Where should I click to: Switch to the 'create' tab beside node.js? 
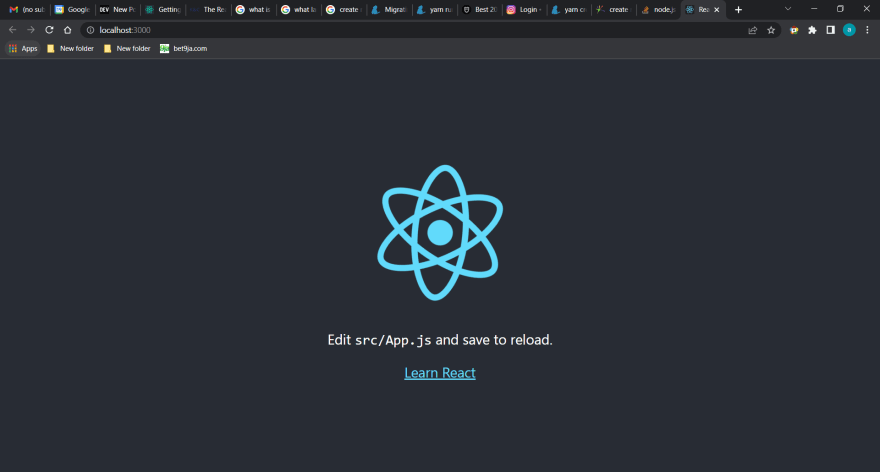click(615, 10)
